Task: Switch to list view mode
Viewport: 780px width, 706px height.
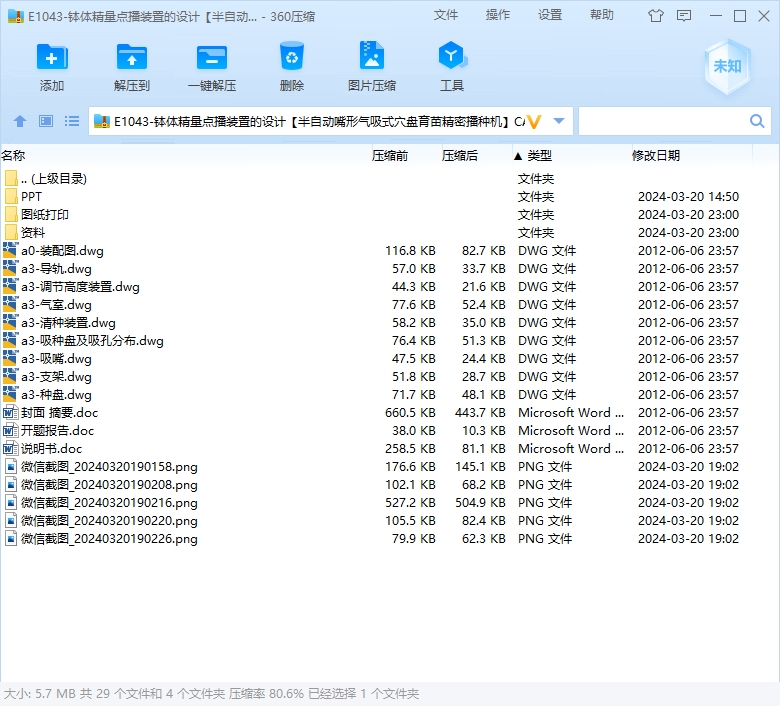Action: pyautogui.click(x=72, y=121)
